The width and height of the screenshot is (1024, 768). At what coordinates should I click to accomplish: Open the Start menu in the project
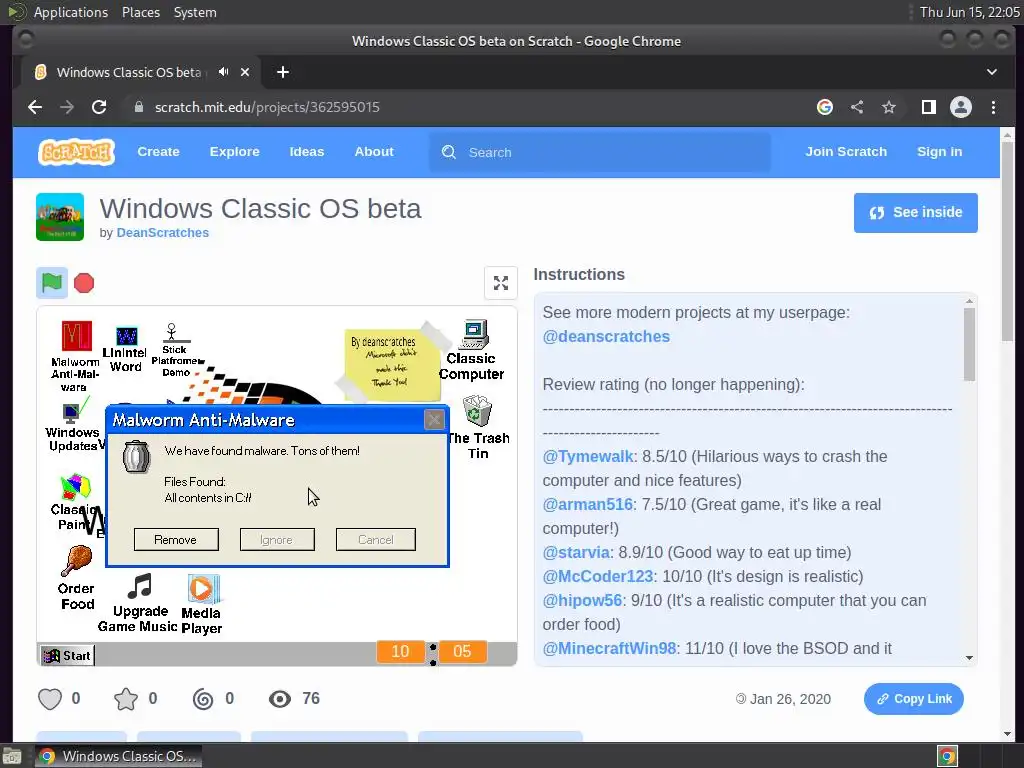pyautogui.click(x=67, y=655)
